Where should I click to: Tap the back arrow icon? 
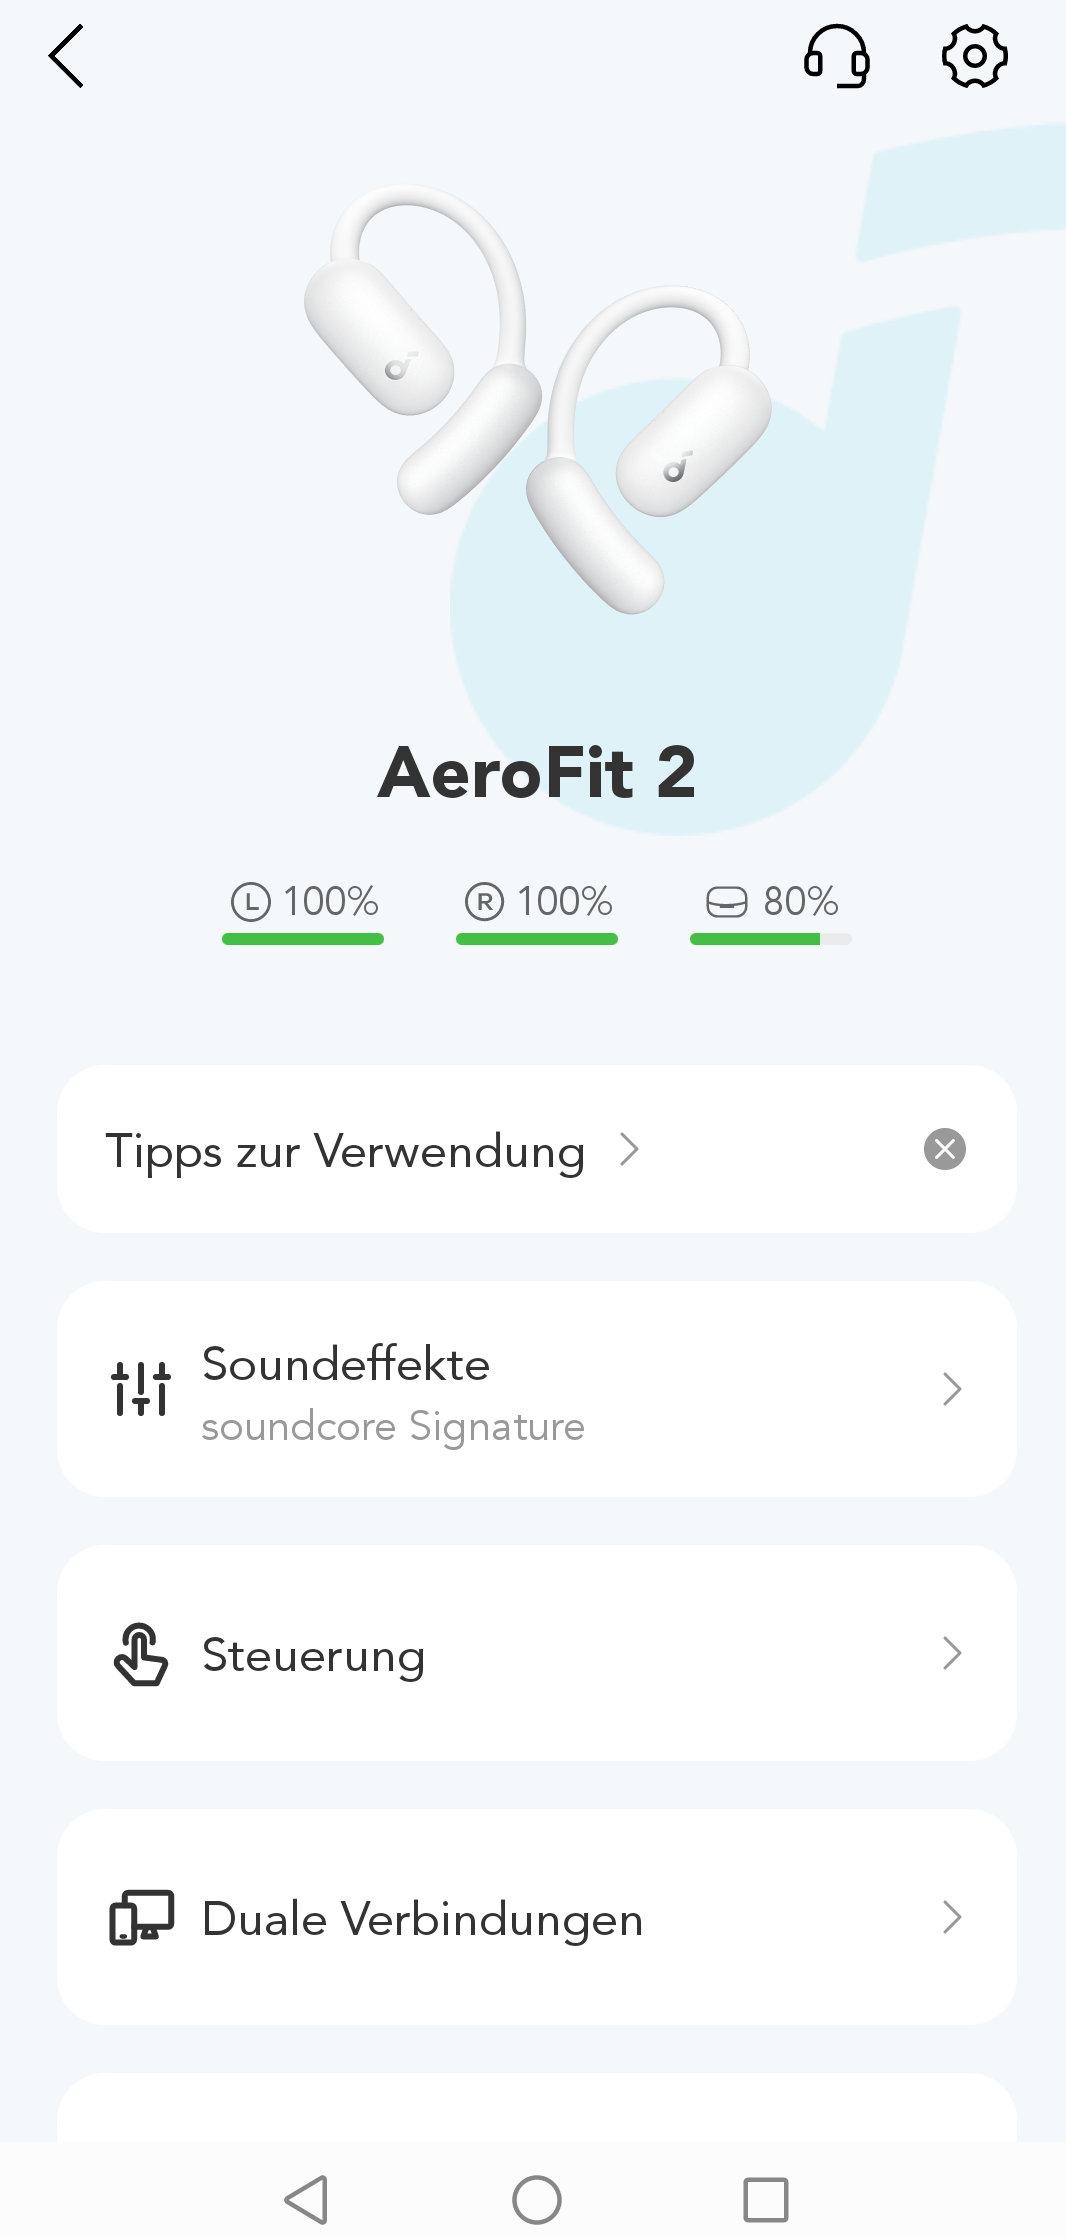(x=67, y=57)
